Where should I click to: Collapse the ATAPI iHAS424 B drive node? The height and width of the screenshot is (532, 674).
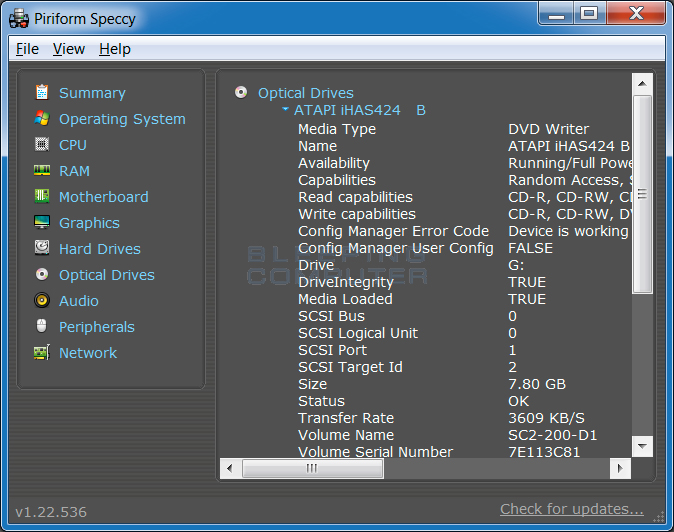coord(286,110)
